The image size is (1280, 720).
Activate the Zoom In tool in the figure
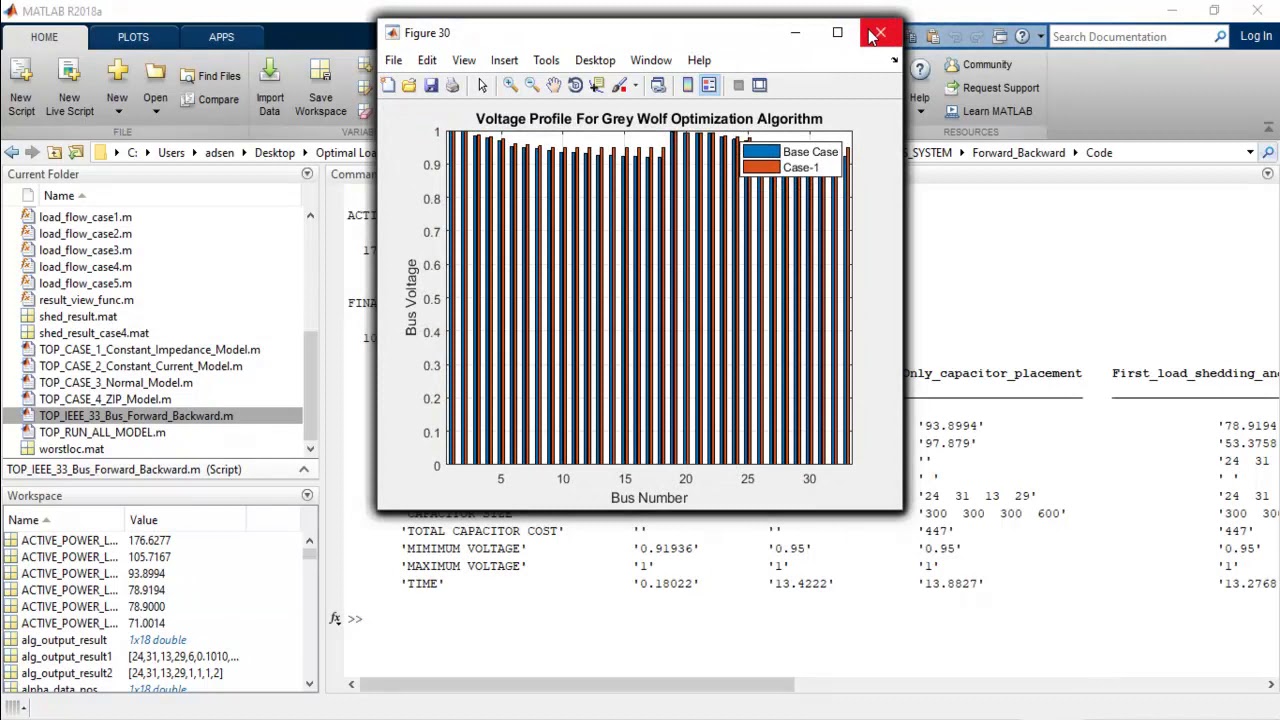[x=510, y=86]
